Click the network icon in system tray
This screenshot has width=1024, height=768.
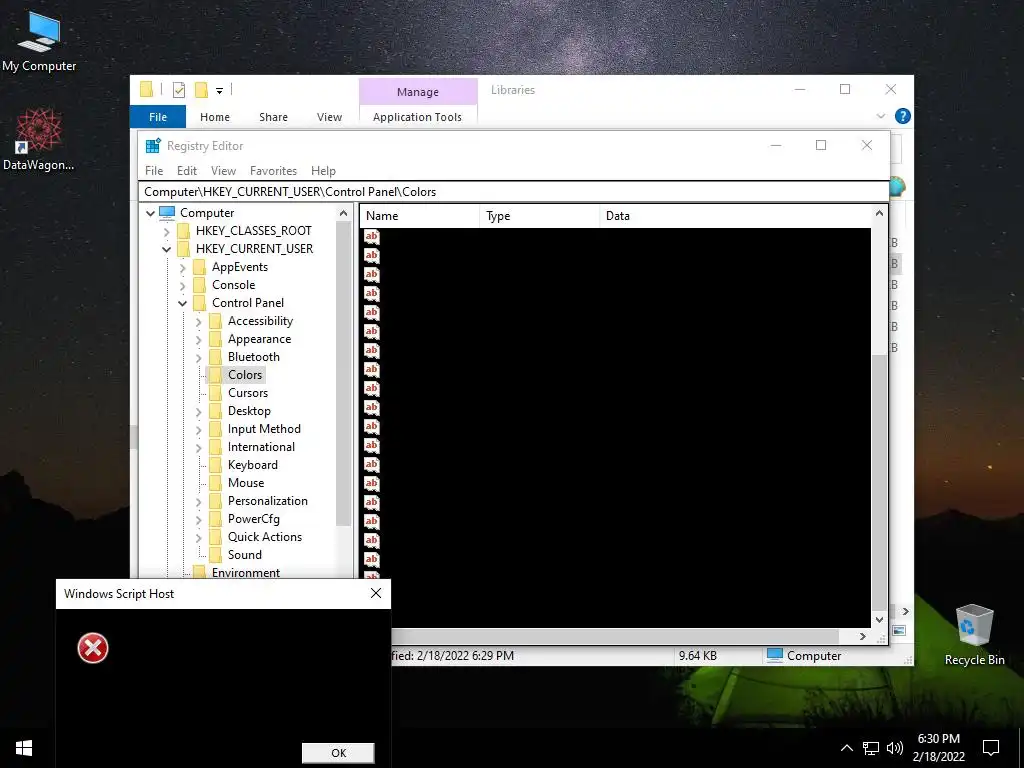pyautogui.click(x=871, y=748)
